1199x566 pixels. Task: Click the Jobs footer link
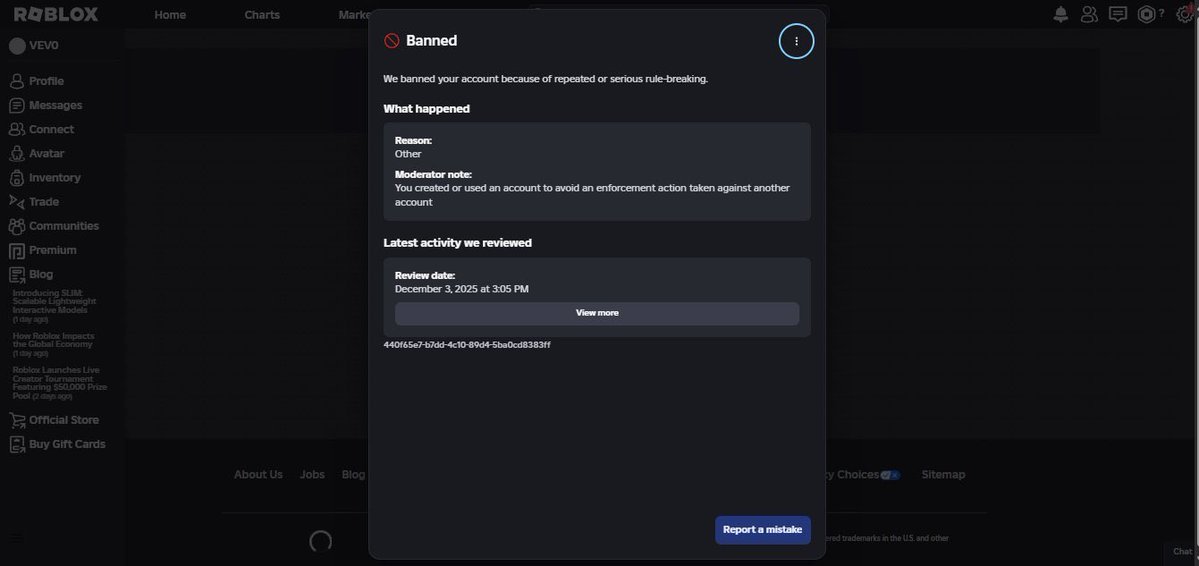[x=312, y=475]
